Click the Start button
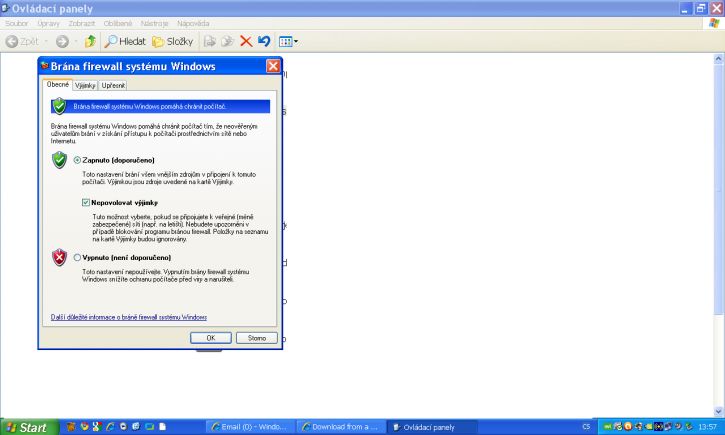725x435 pixels. (29, 427)
